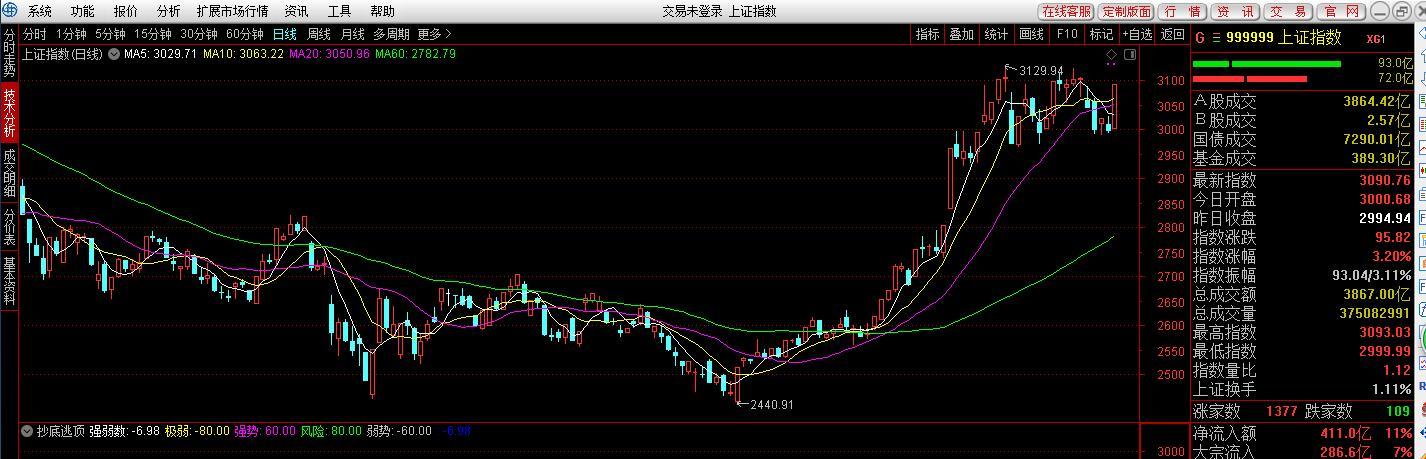Open the 分价表 side tab
The image size is (1426, 459).
[9, 226]
